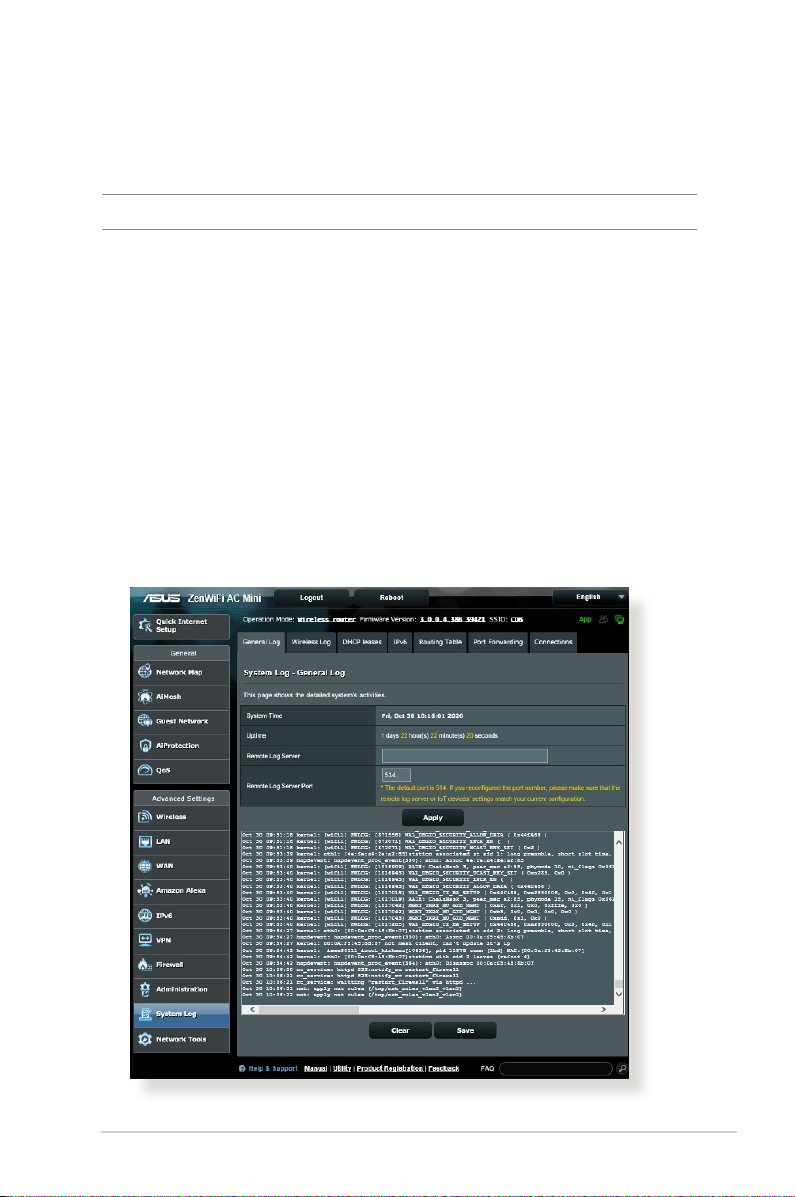Switch to Connections tab
This screenshot has height=1197, width=795.
553,642
